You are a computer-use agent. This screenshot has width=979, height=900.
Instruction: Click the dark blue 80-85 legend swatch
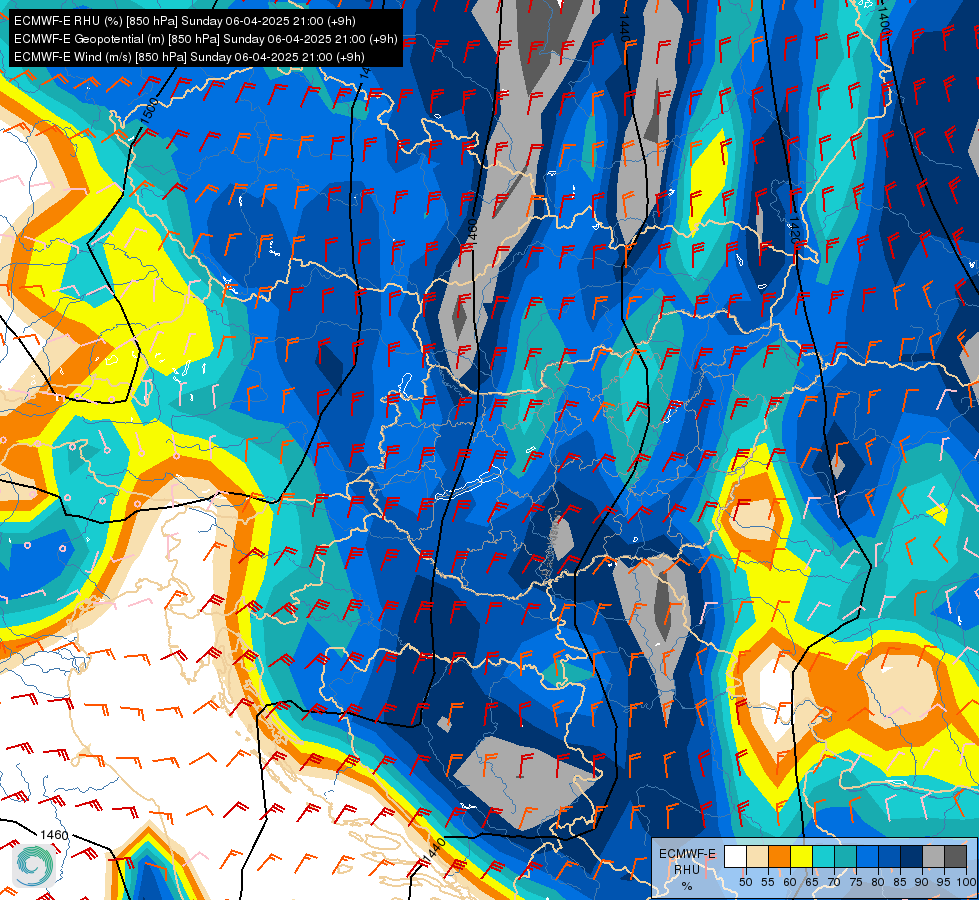tap(890, 856)
